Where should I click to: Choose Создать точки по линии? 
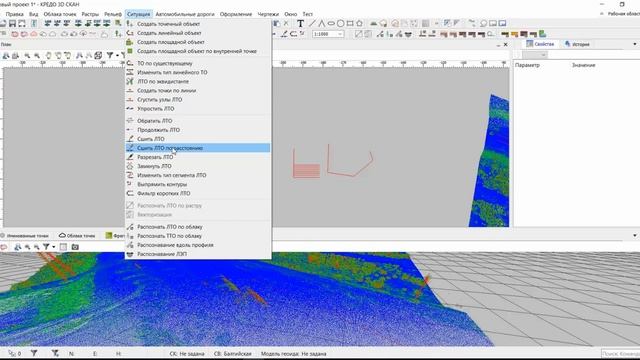(198, 91)
